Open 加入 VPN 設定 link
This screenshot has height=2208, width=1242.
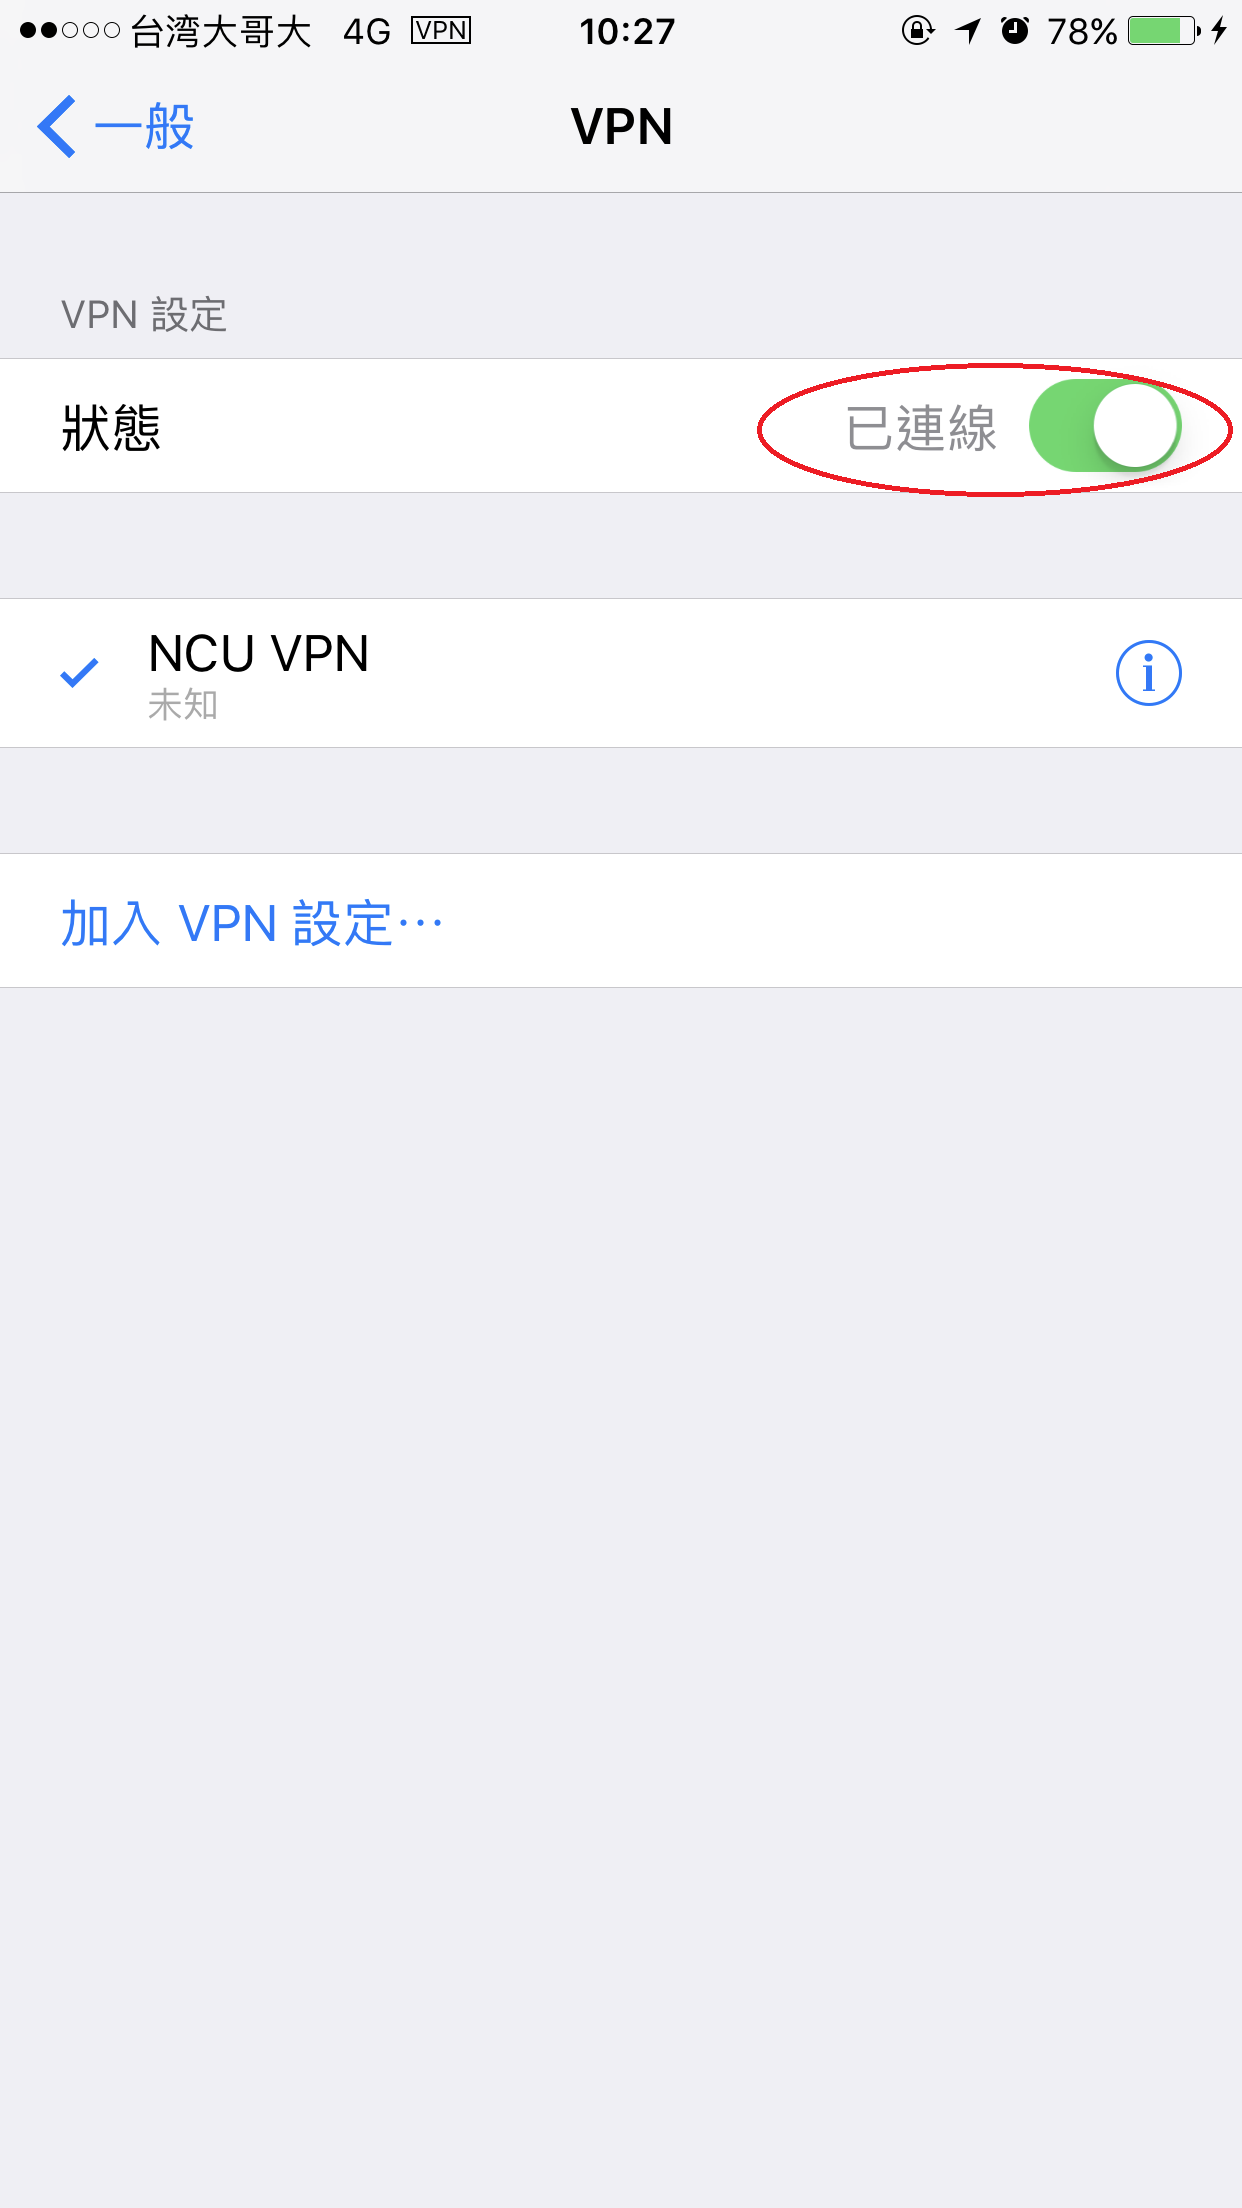(252, 922)
